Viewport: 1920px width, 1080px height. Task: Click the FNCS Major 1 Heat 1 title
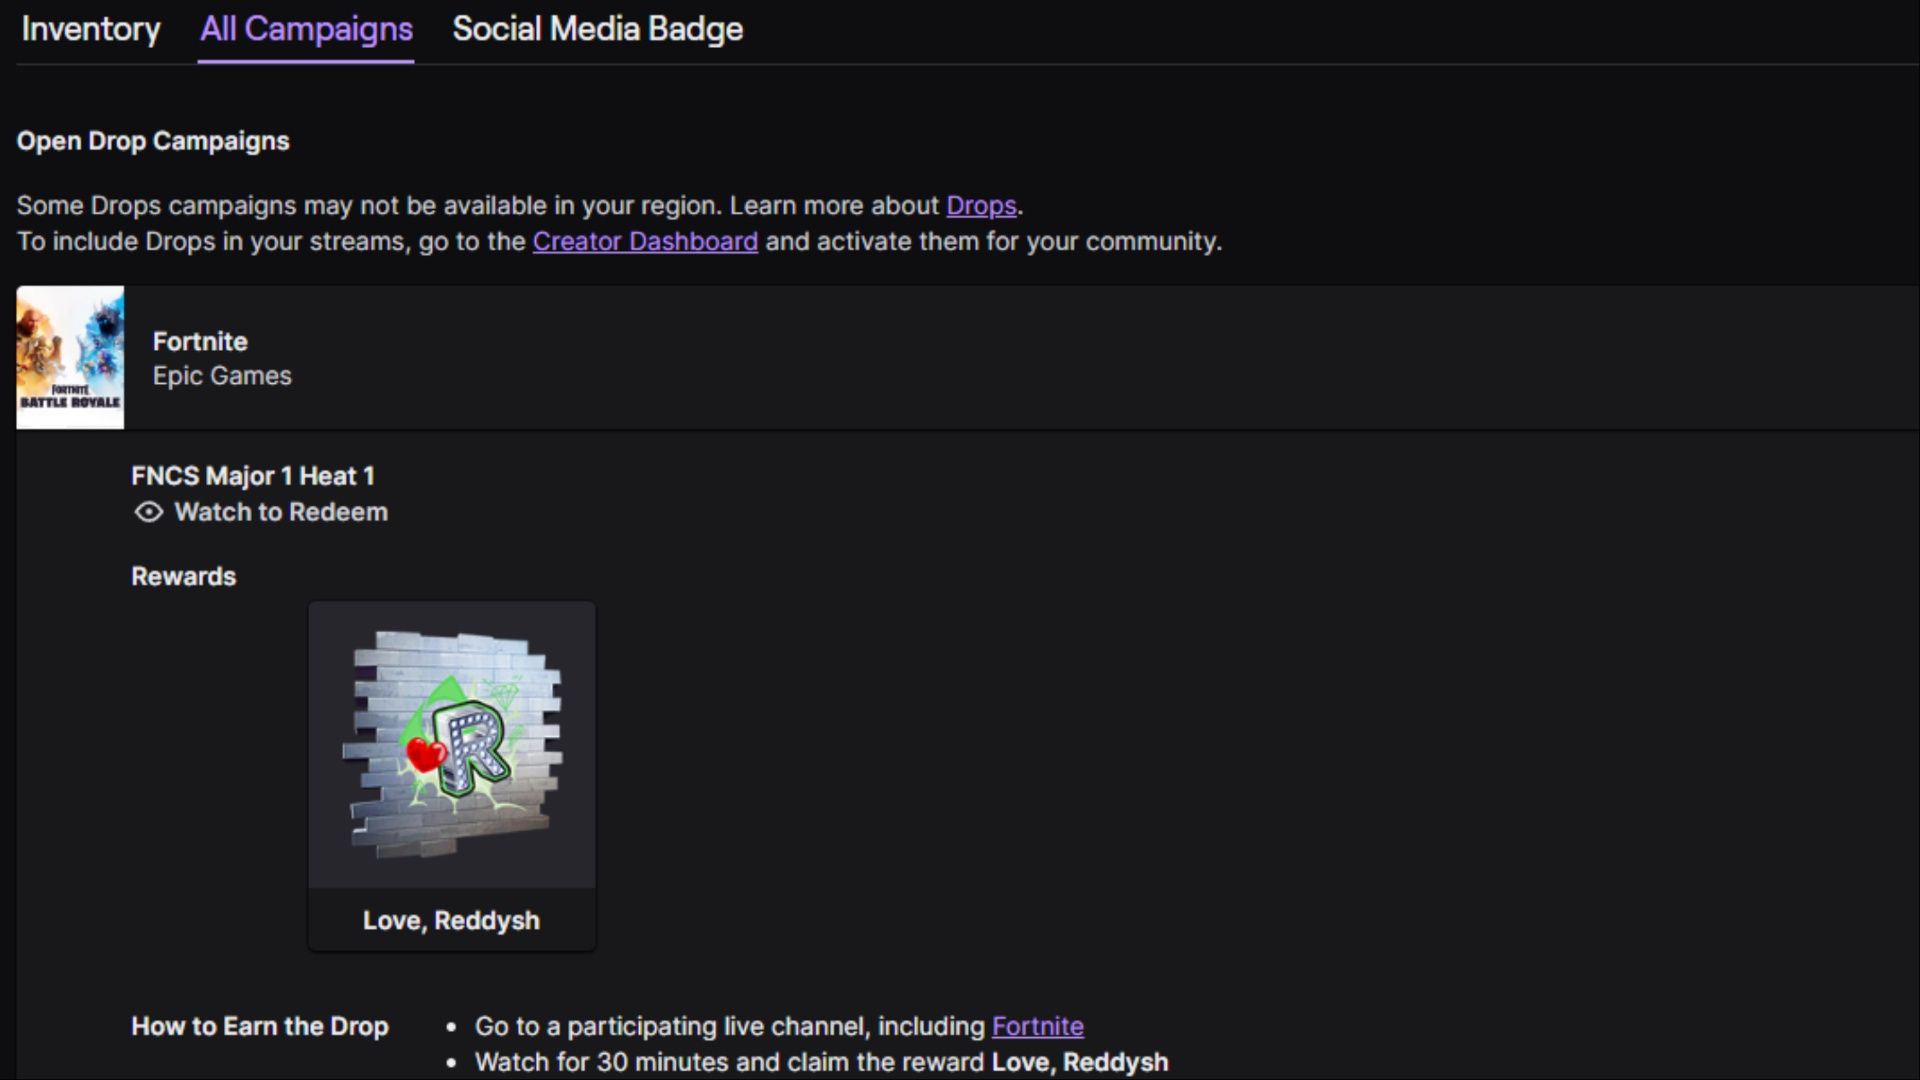point(253,476)
